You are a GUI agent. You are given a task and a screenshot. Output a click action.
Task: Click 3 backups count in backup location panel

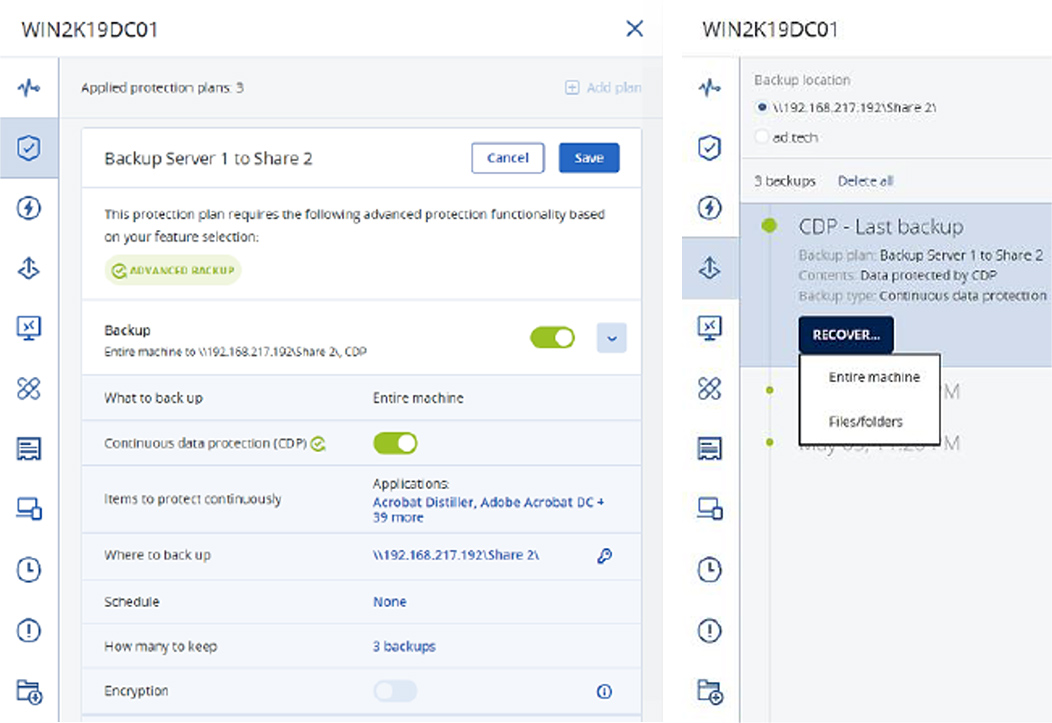point(785,181)
